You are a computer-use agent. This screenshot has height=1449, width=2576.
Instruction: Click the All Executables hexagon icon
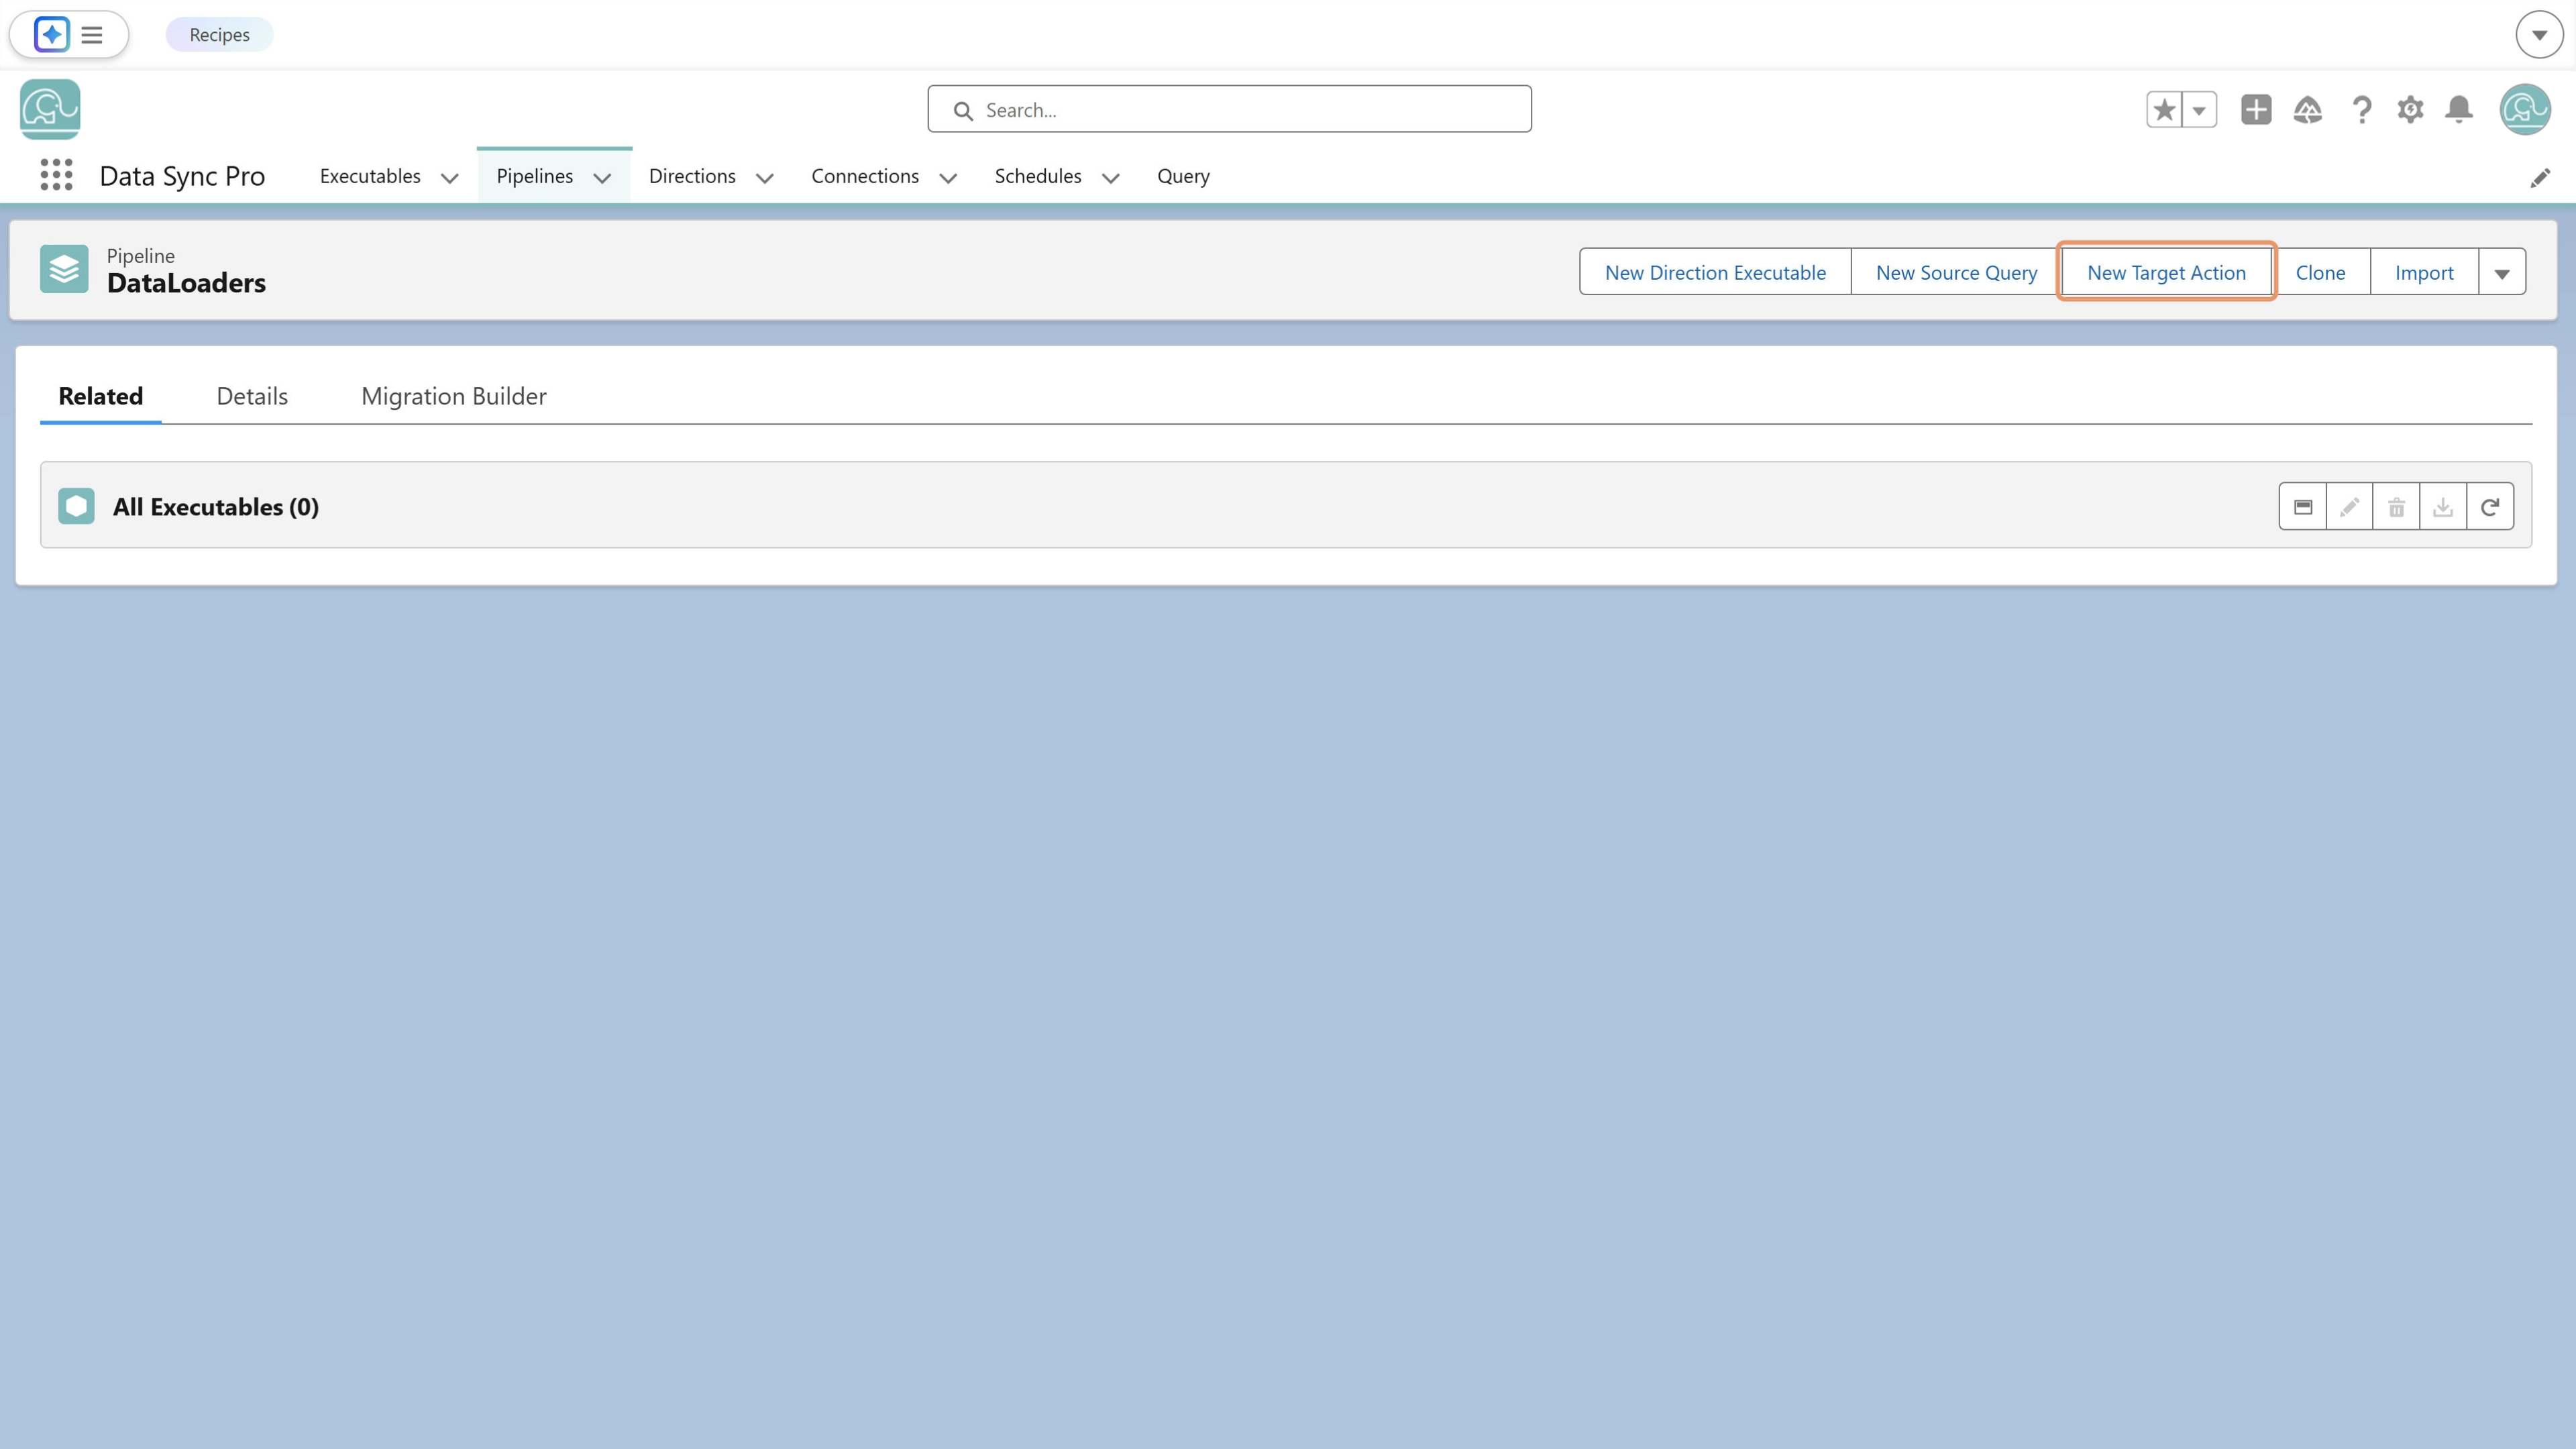pyautogui.click(x=76, y=506)
